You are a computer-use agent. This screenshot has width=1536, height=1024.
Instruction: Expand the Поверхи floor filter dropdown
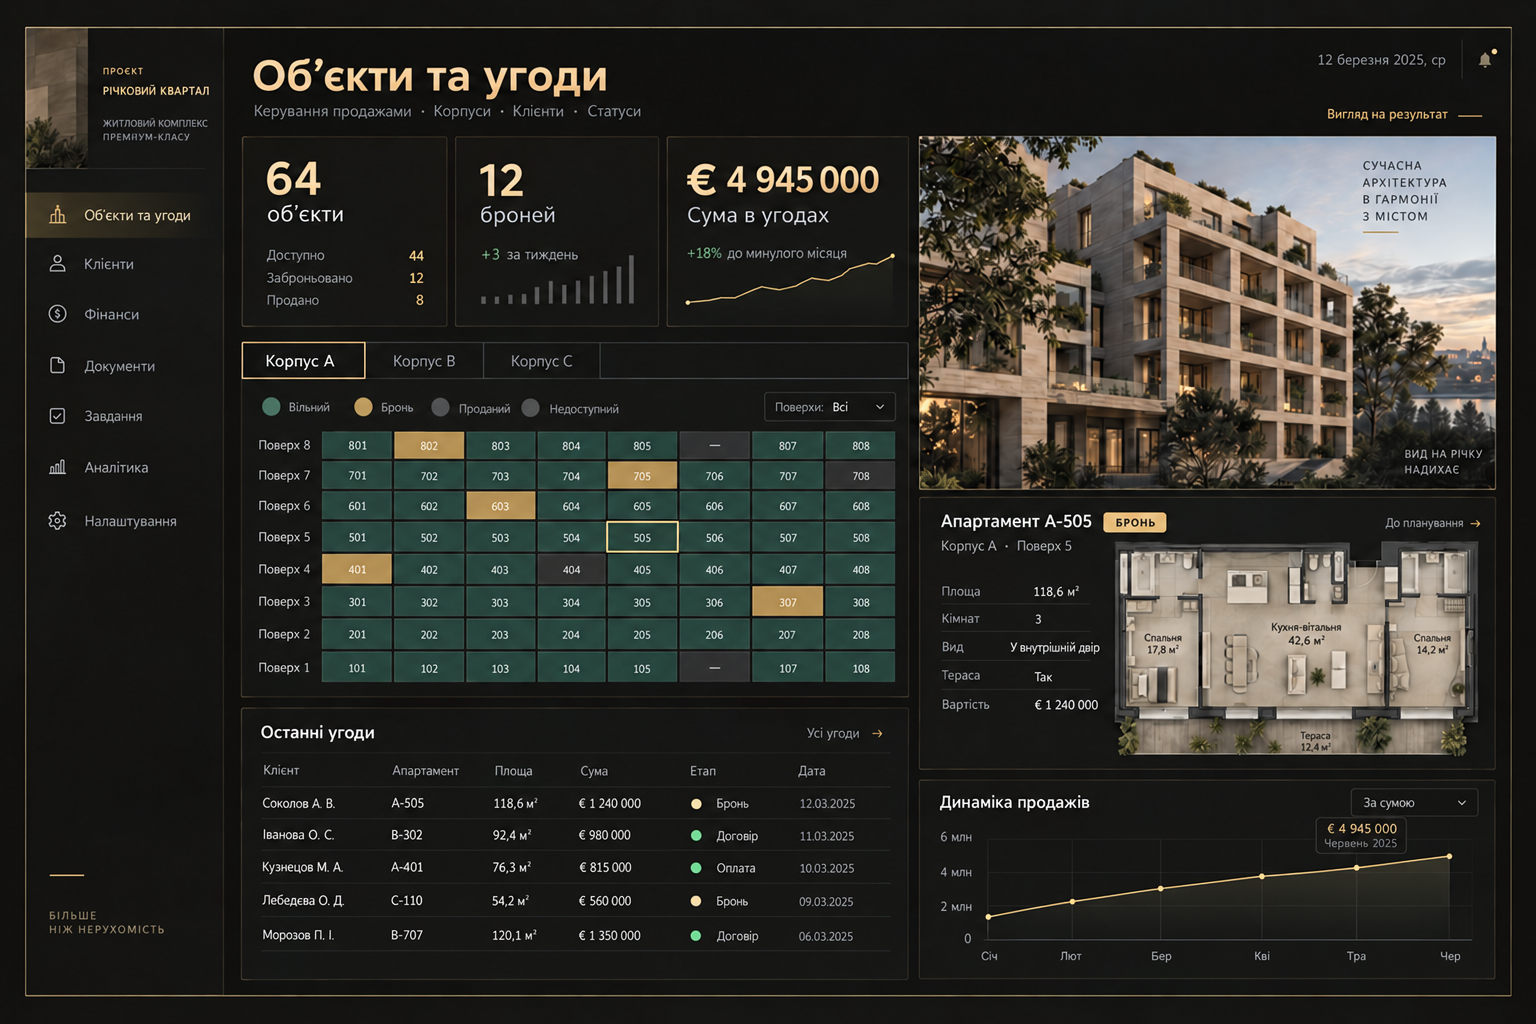coord(829,407)
